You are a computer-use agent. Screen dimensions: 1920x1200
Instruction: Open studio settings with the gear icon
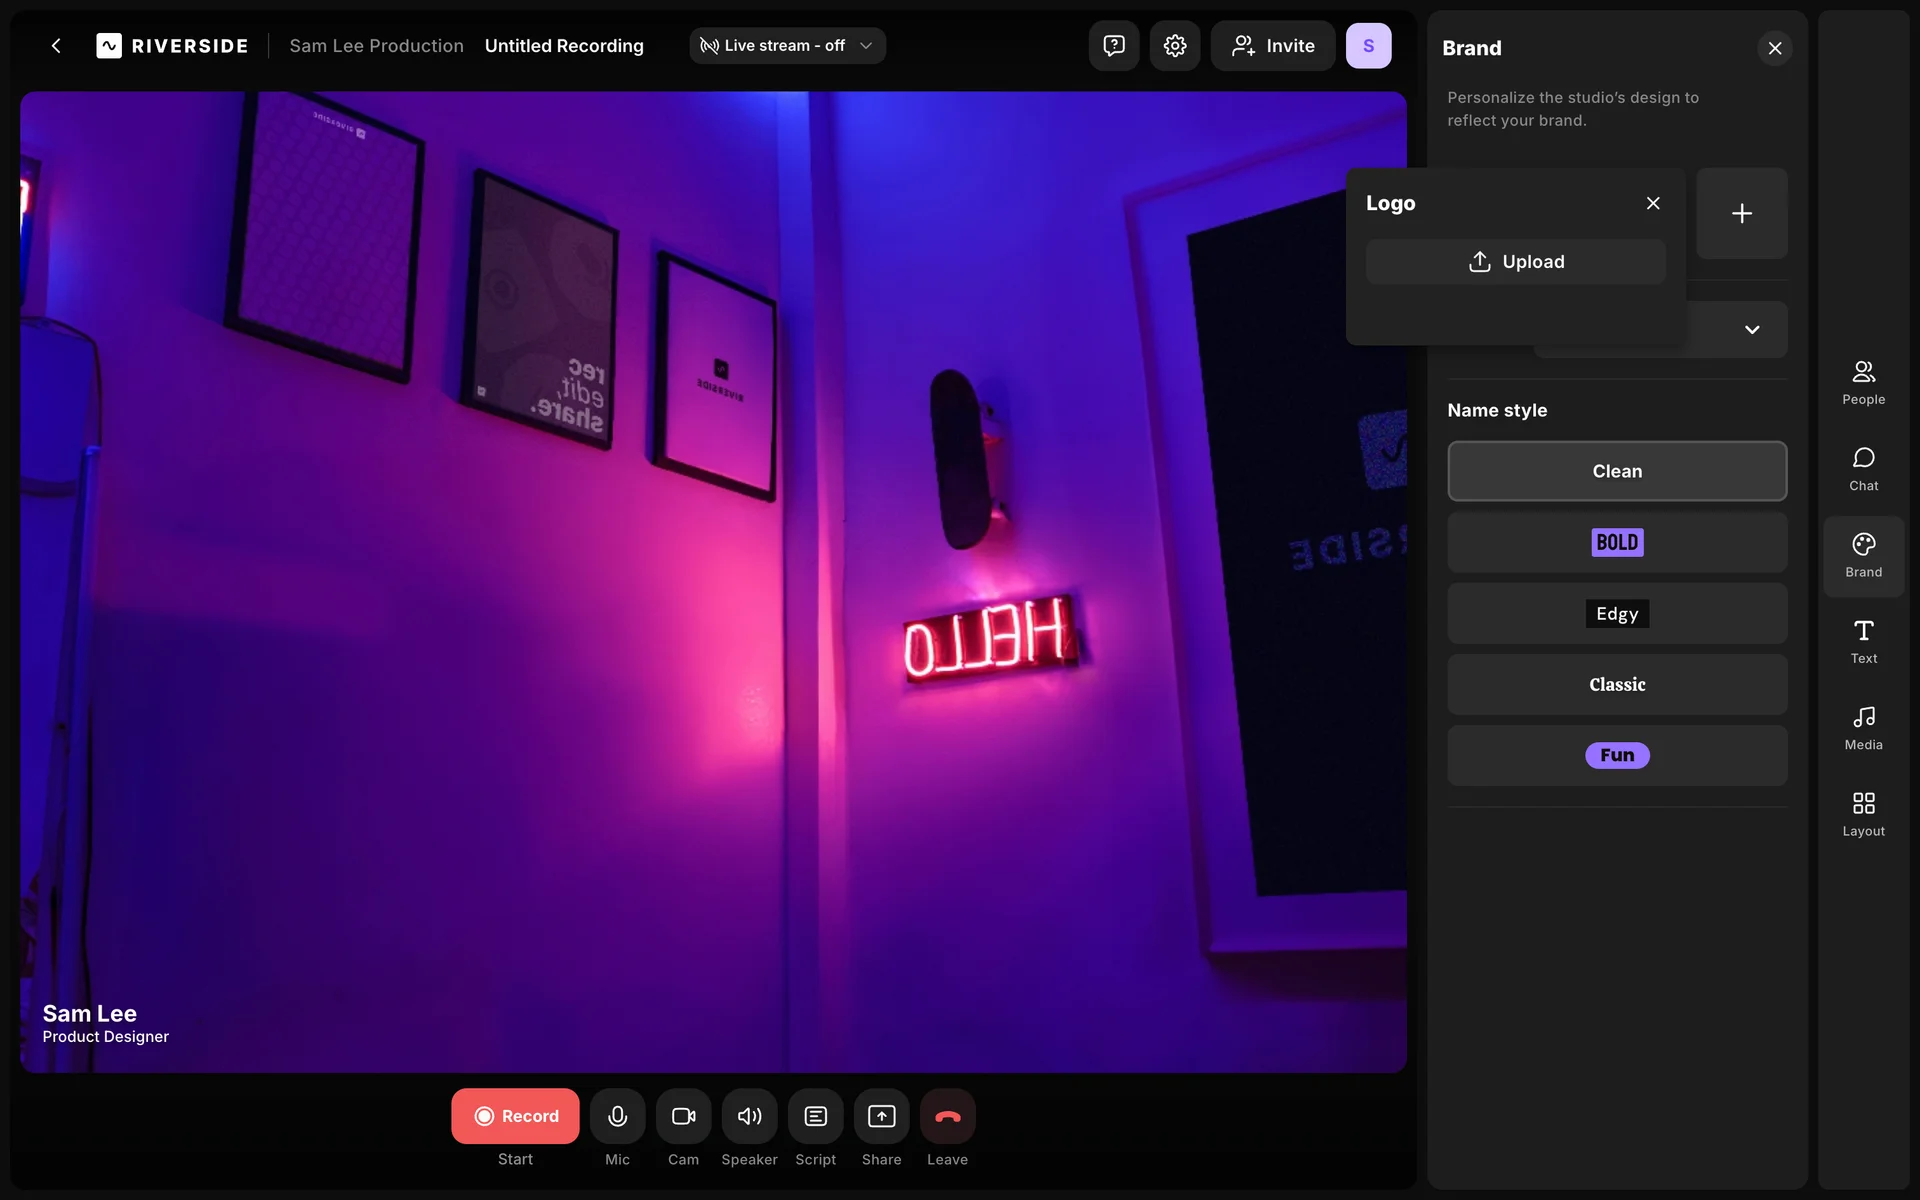pos(1174,46)
